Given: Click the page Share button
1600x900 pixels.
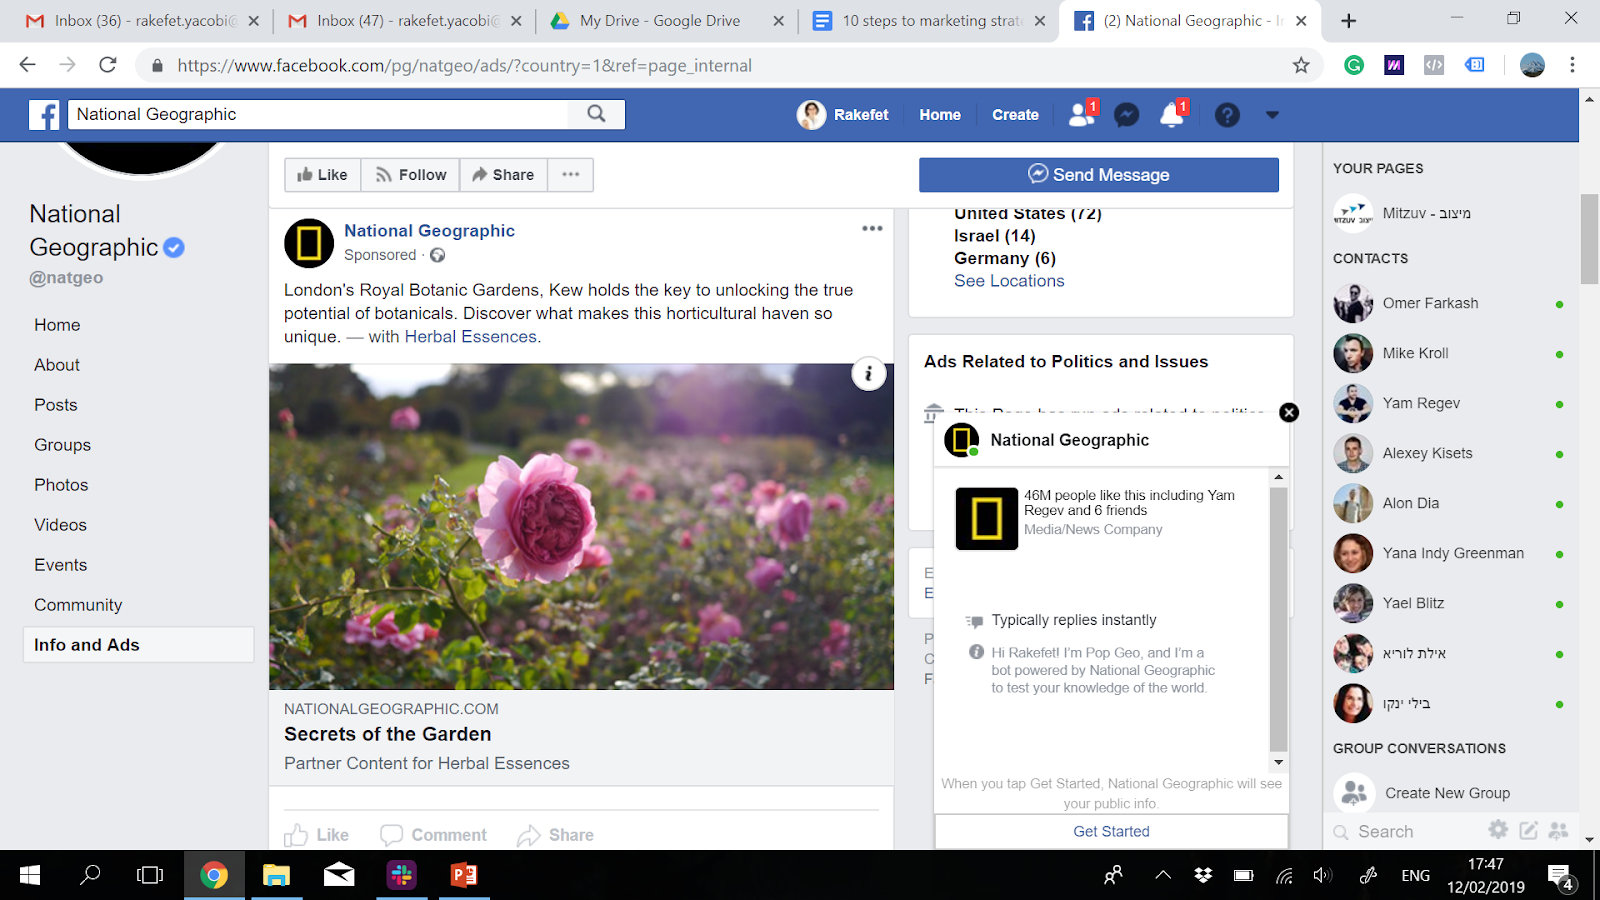Looking at the screenshot, I should 503,174.
